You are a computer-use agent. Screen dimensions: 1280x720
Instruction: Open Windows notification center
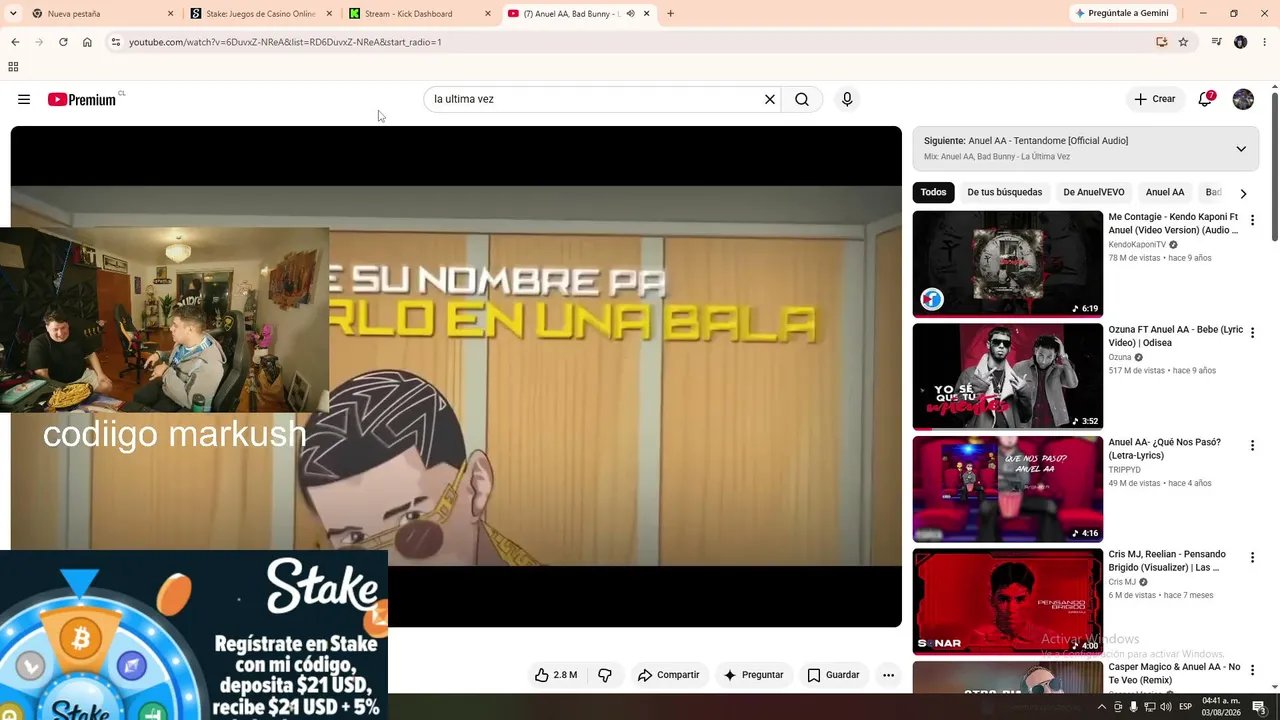1259,707
